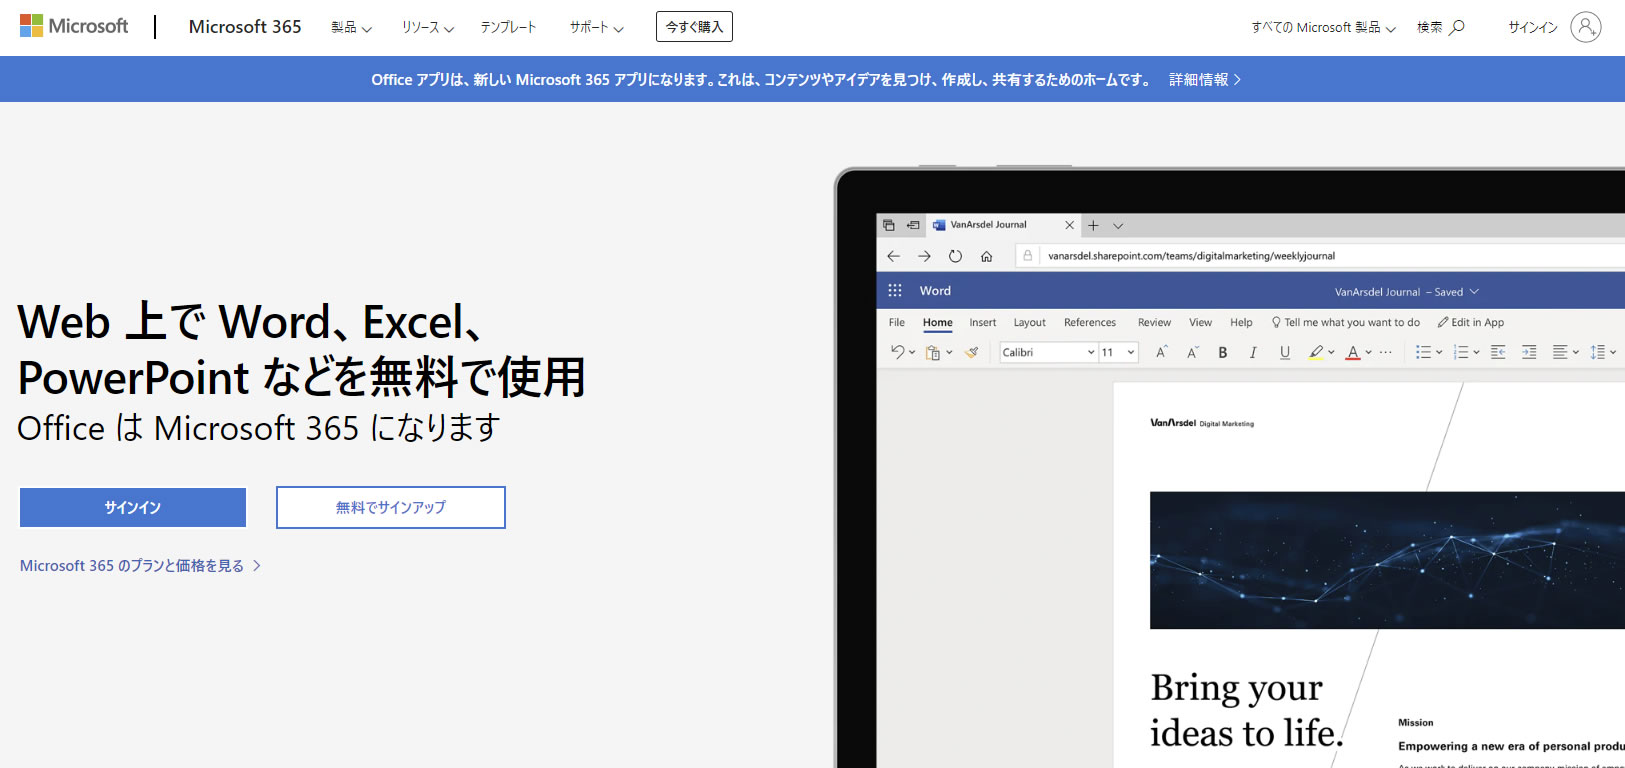Image resolution: width=1625 pixels, height=768 pixels.
Task: Select the format painter brush icon
Action: pos(971,352)
